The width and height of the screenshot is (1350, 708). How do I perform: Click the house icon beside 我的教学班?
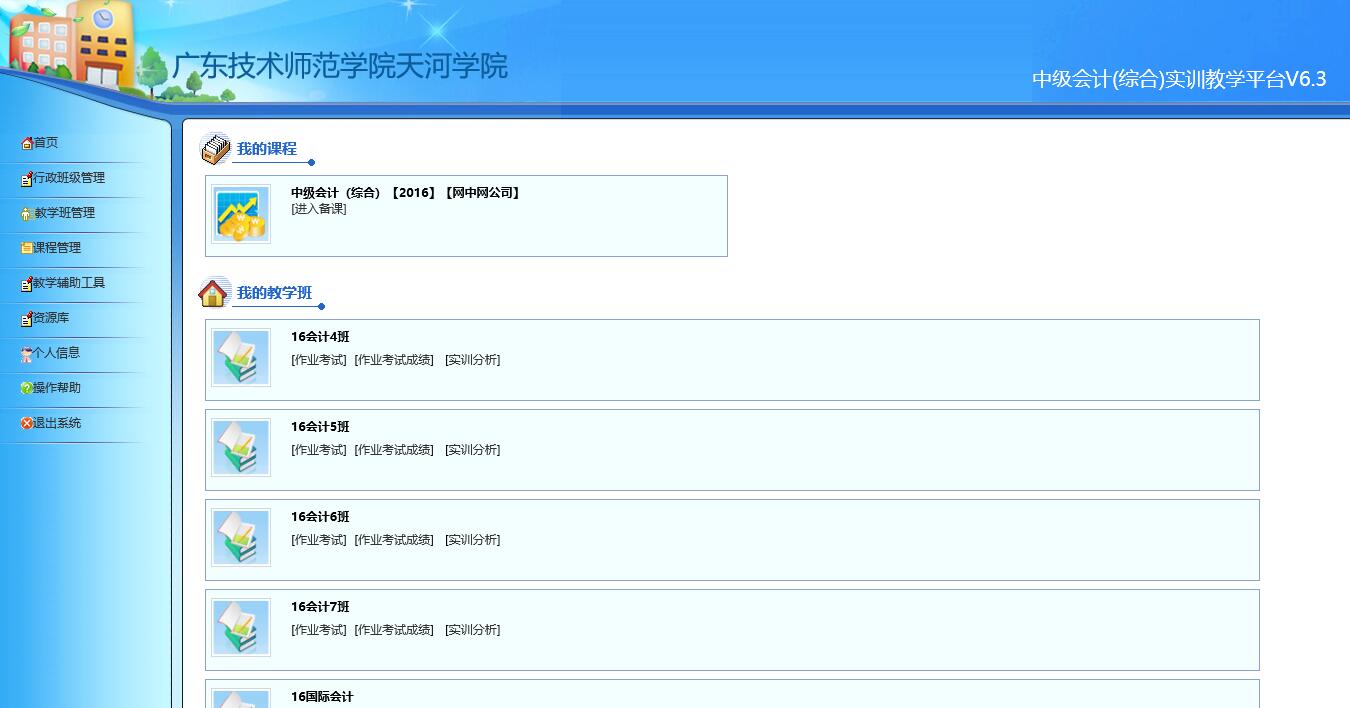pos(213,293)
